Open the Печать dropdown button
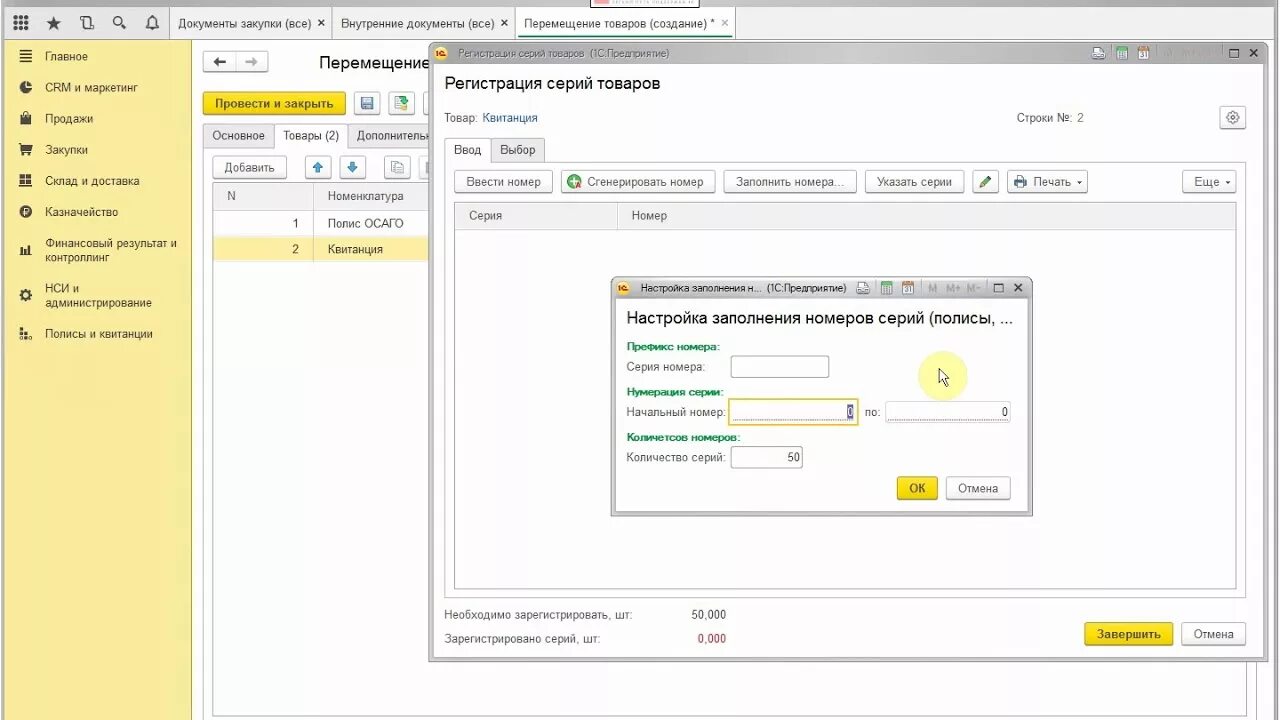Screen dimensions: 1280x720 tap(1047, 182)
